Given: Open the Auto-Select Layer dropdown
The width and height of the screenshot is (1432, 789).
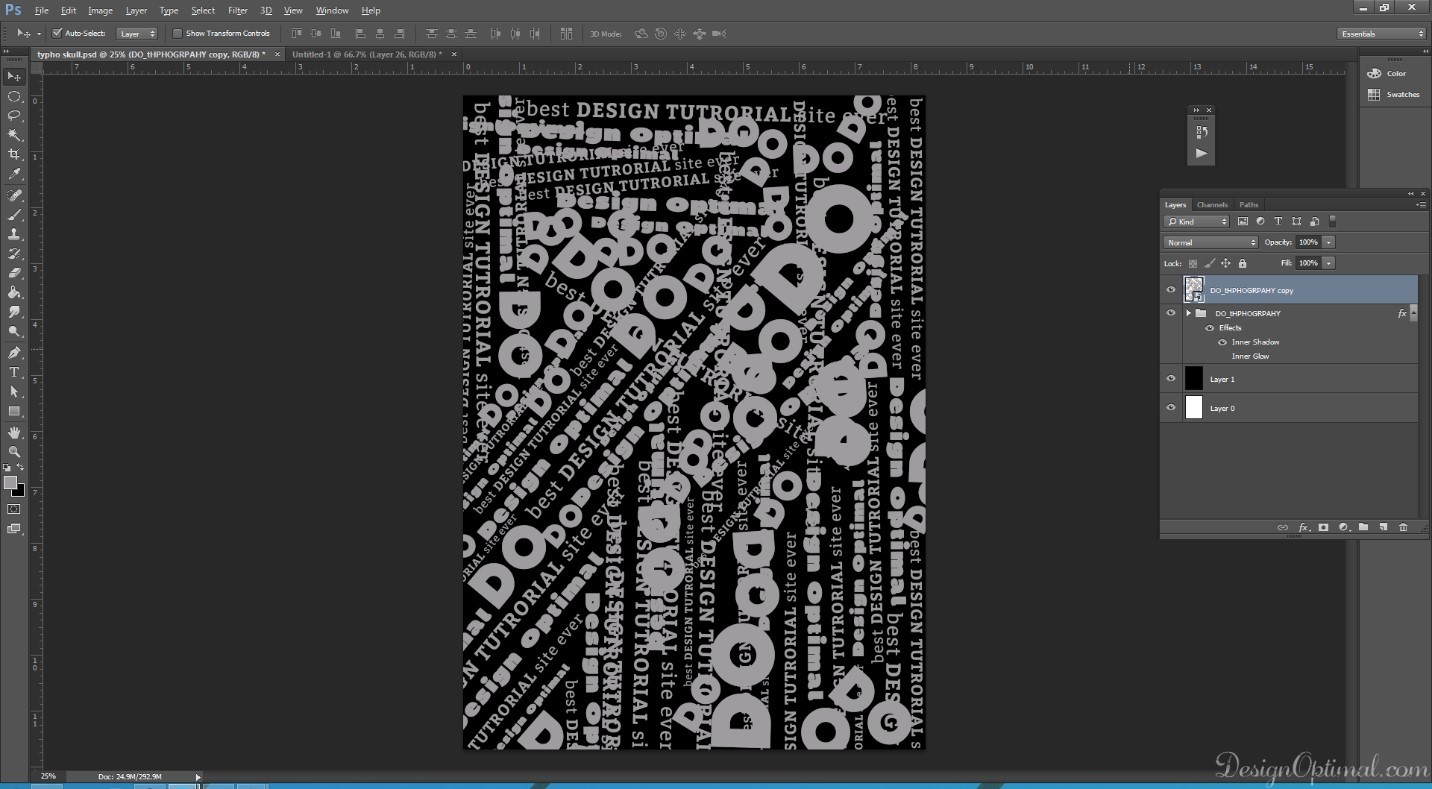Looking at the screenshot, I should (x=138, y=33).
